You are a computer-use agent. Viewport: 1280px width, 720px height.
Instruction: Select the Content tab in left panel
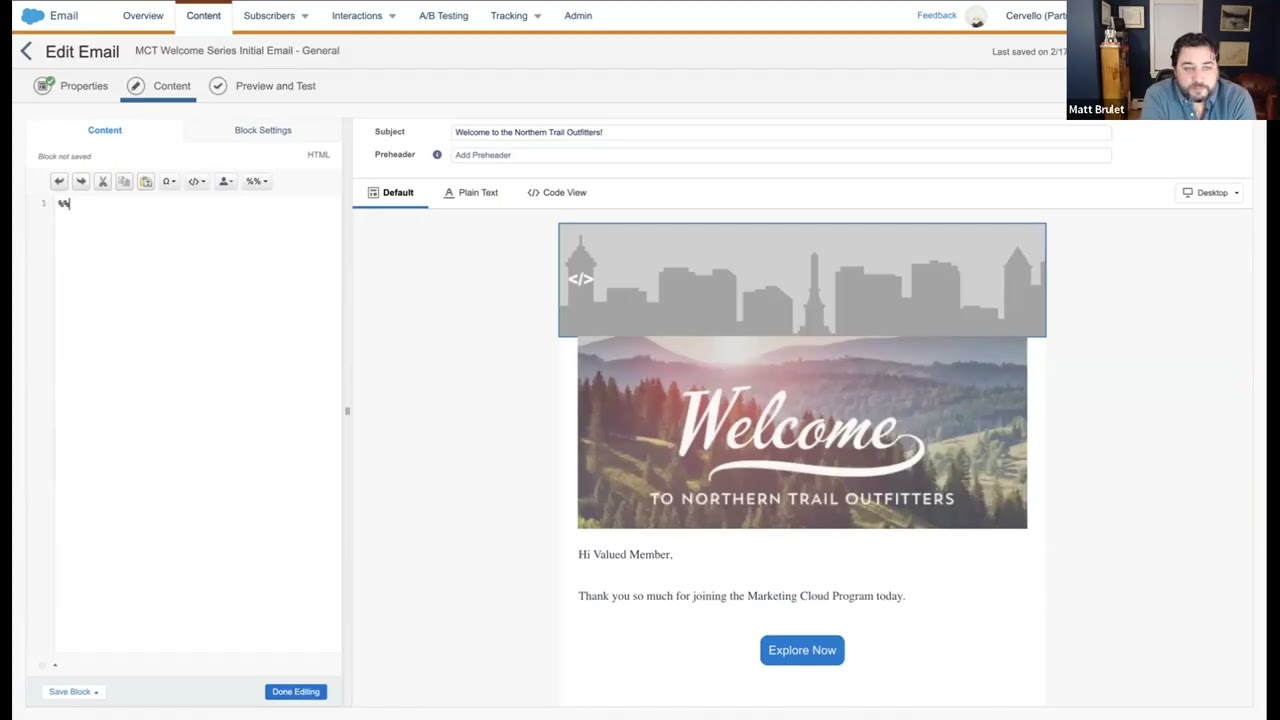[105, 130]
